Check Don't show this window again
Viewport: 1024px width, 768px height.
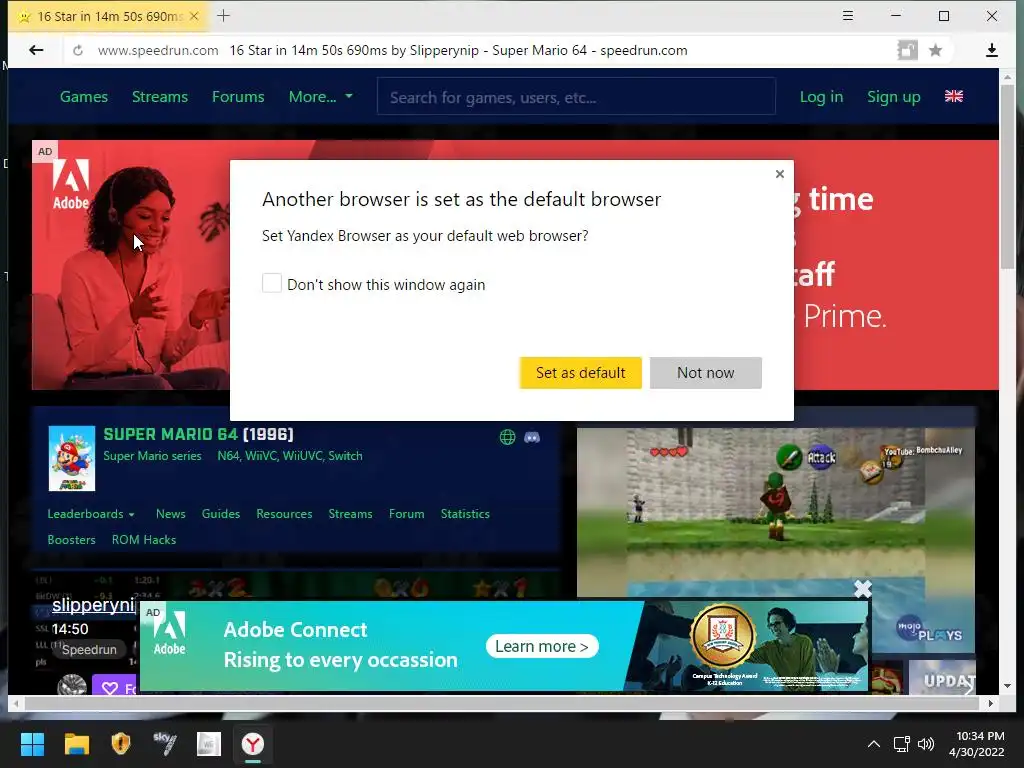coord(272,283)
